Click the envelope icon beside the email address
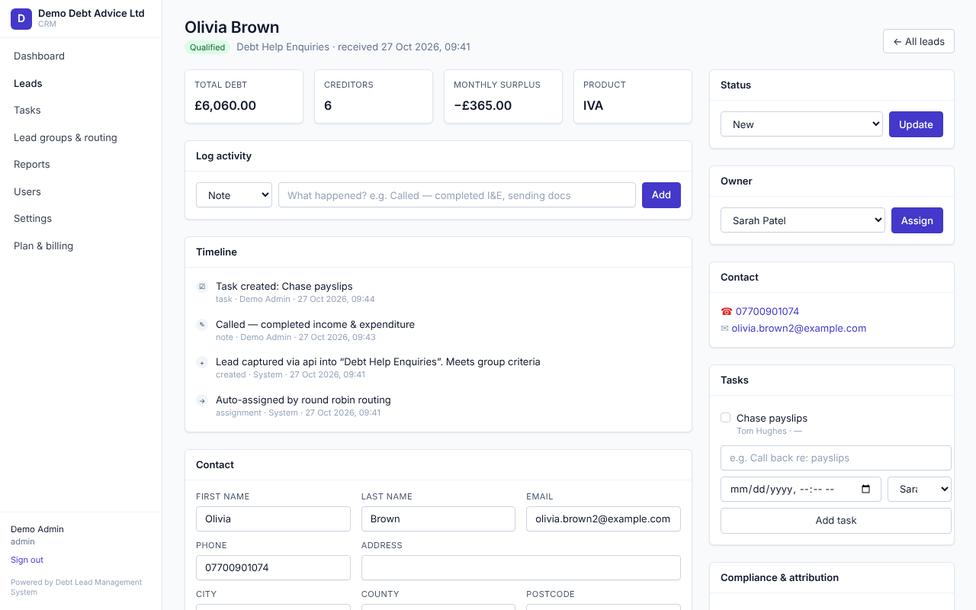The width and height of the screenshot is (976, 610). point(725,328)
